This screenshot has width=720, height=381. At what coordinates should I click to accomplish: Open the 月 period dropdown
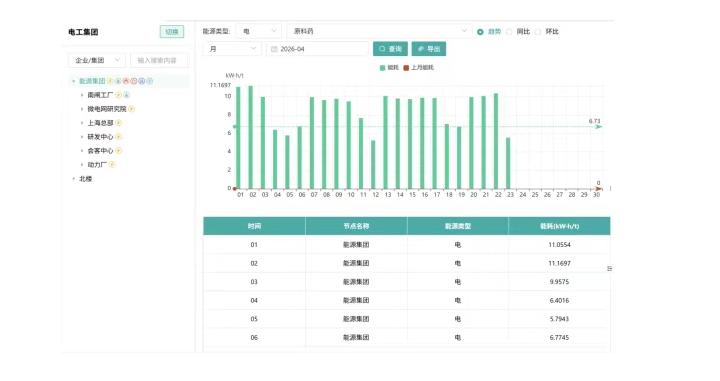coord(232,49)
